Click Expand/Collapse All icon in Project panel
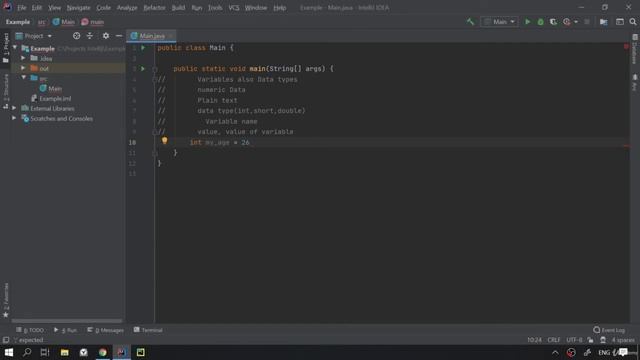640x360 pixels. 90,36
